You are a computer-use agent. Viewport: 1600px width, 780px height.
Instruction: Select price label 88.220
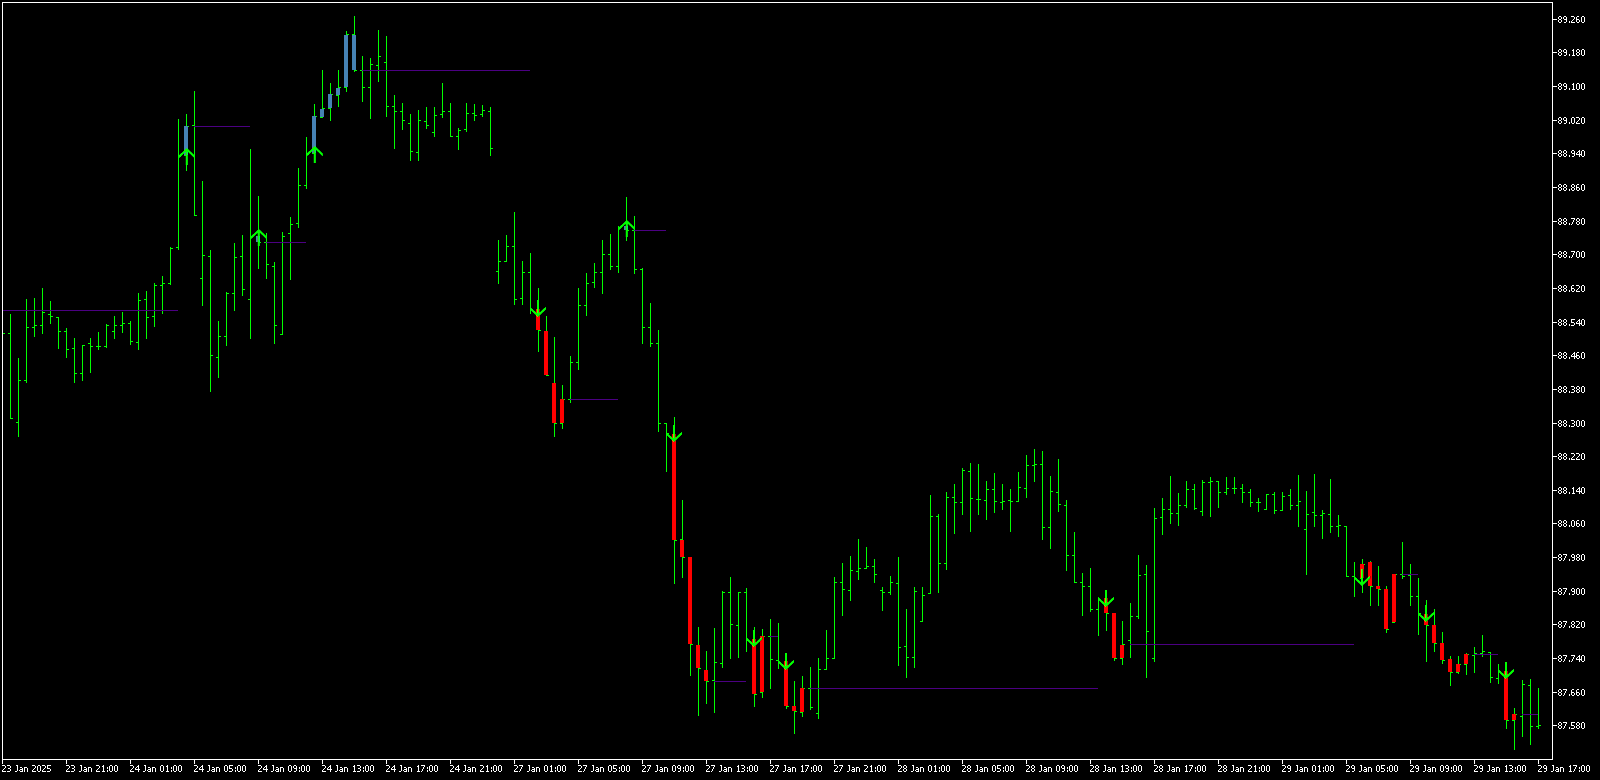point(1571,457)
